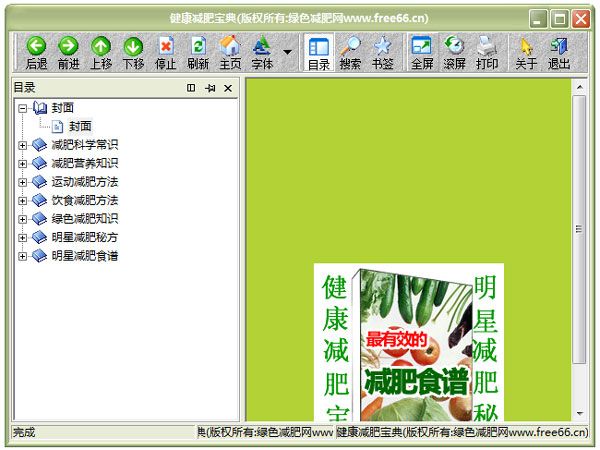This screenshot has height=450, width=600.
Task: Toggle the 目录 (Contents) panel button
Action: click(x=319, y=53)
